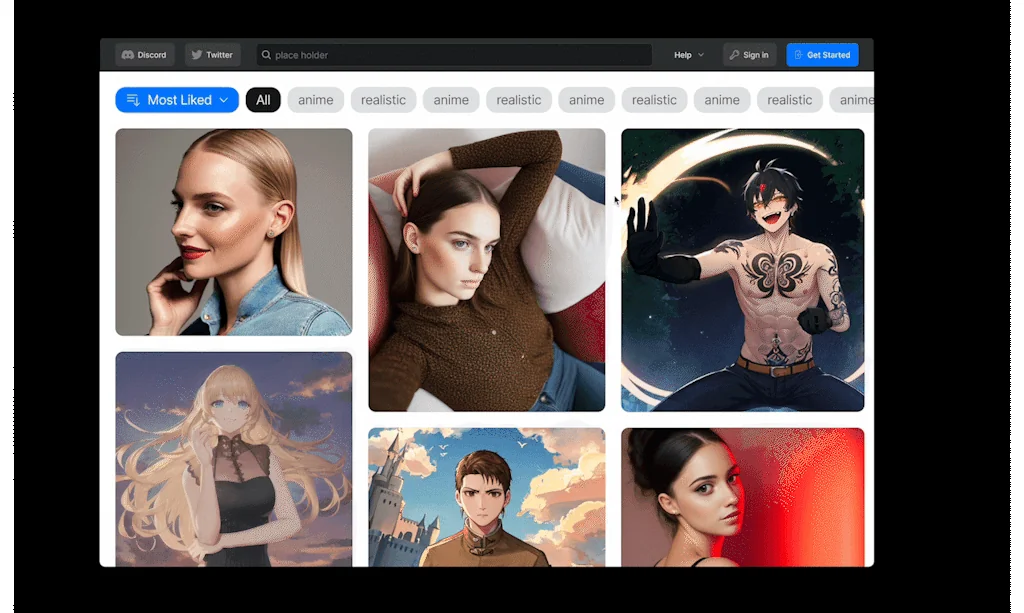Open the brown sweater woman image
Viewport: 1024px width, 613px height.
487,270
